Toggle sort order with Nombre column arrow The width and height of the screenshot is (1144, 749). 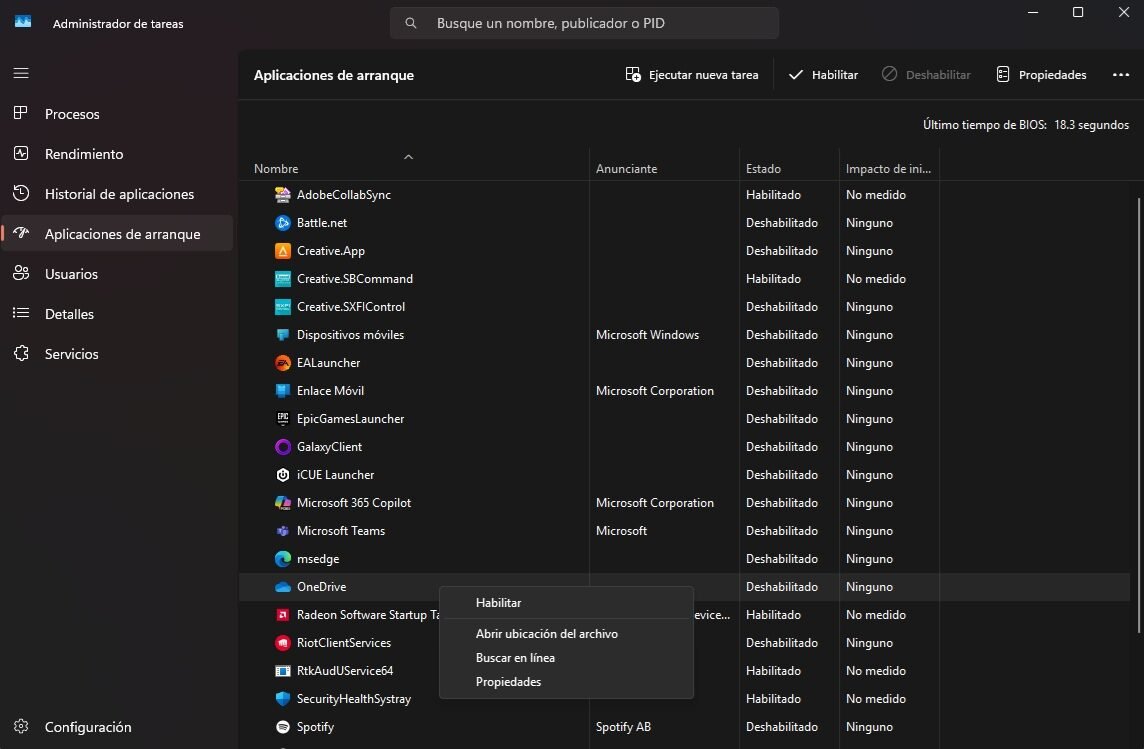pyautogui.click(x=408, y=157)
